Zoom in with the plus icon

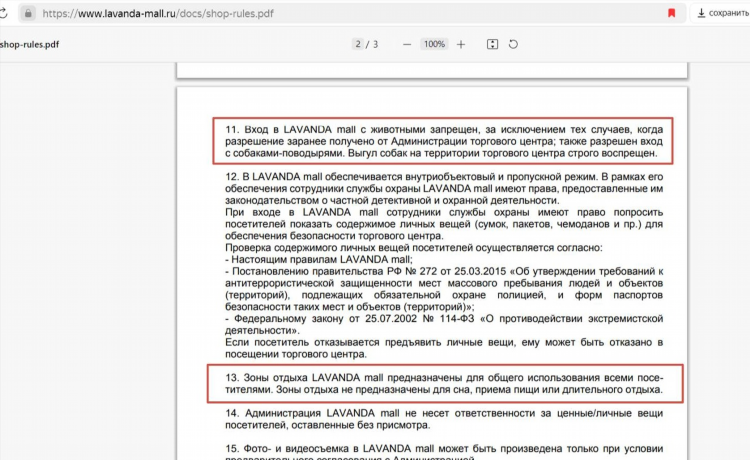point(461,44)
